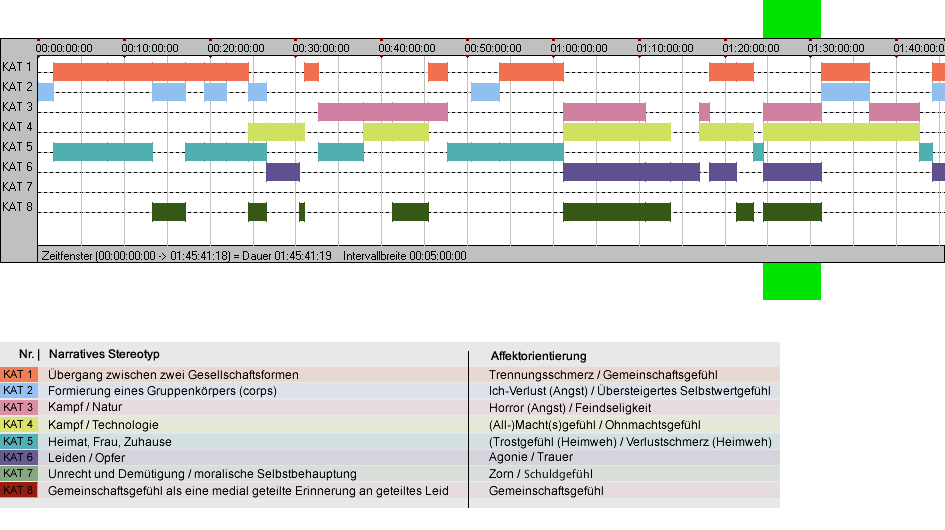The height and width of the screenshot is (530, 945).
Task: Click the 00:40:00:00 time label
Action: click(x=407, y=48)
